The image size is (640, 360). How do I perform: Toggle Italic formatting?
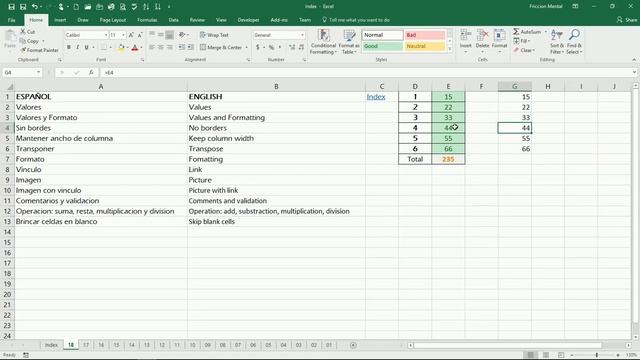tap(78, 47)
